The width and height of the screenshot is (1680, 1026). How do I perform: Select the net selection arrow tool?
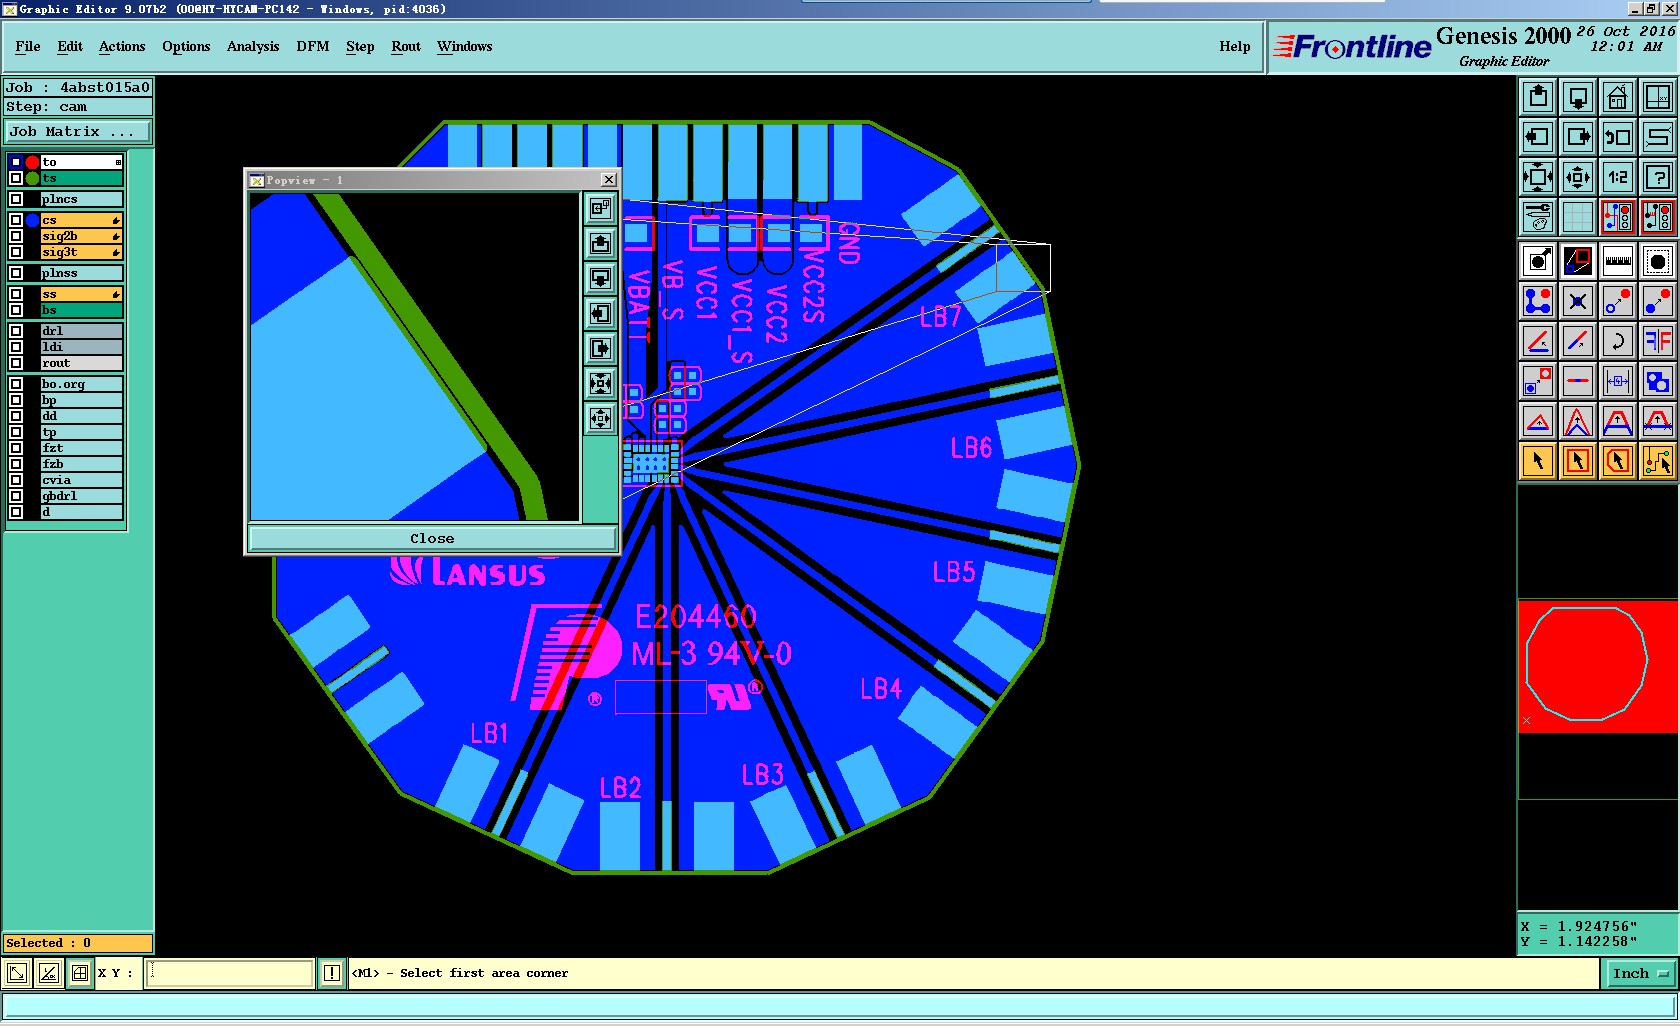[x=1658, y=461]
